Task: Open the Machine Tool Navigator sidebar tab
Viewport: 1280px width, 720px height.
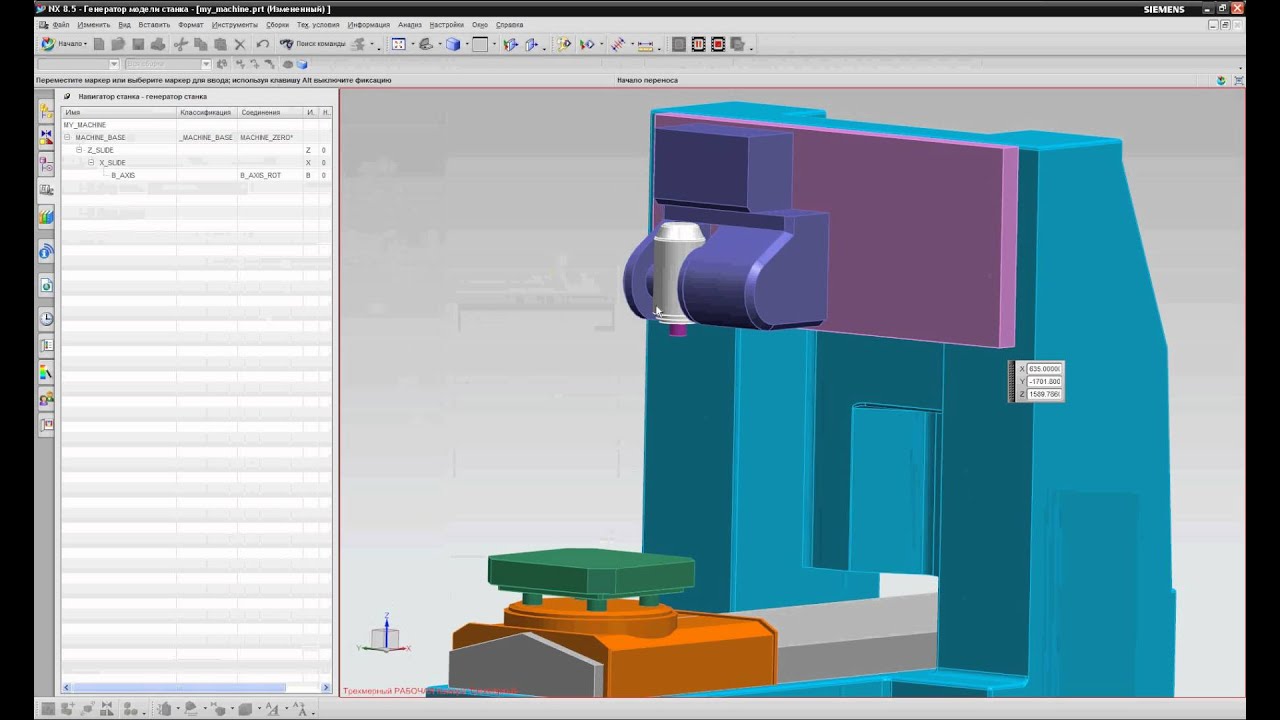Action: tap(46, 190)
